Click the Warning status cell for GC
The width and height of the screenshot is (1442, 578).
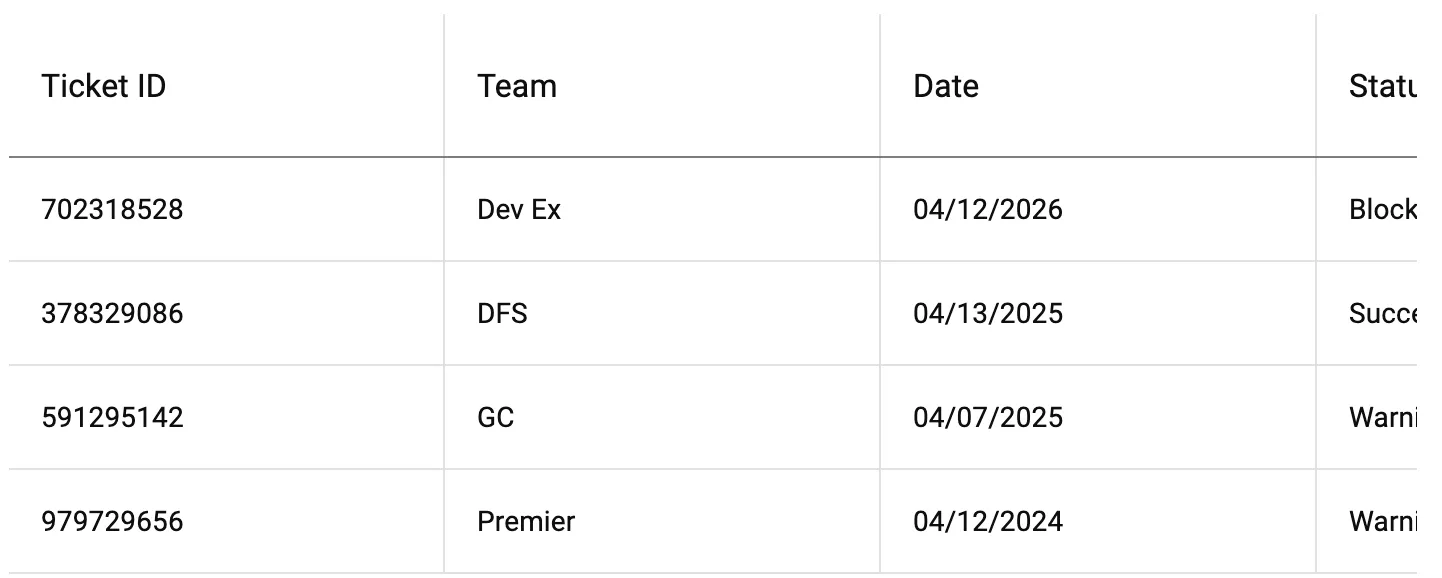tap(1382, 418)
